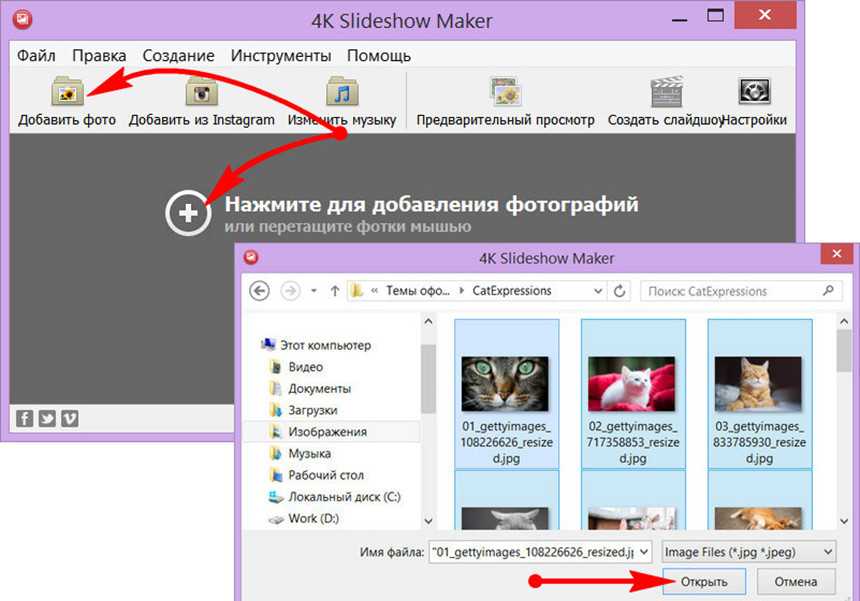Screen dimensions: 860x601
Task: Expand the address bar path dropdown
Action: point(596,291)
